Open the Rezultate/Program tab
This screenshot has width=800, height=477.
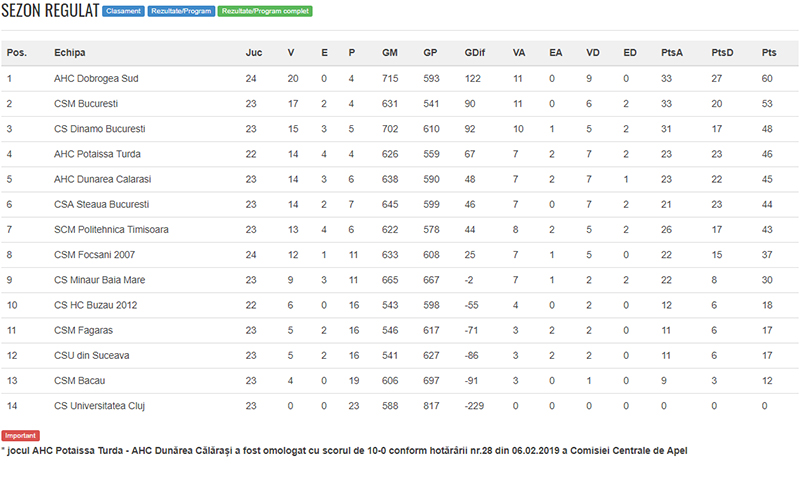click(182, 11)
